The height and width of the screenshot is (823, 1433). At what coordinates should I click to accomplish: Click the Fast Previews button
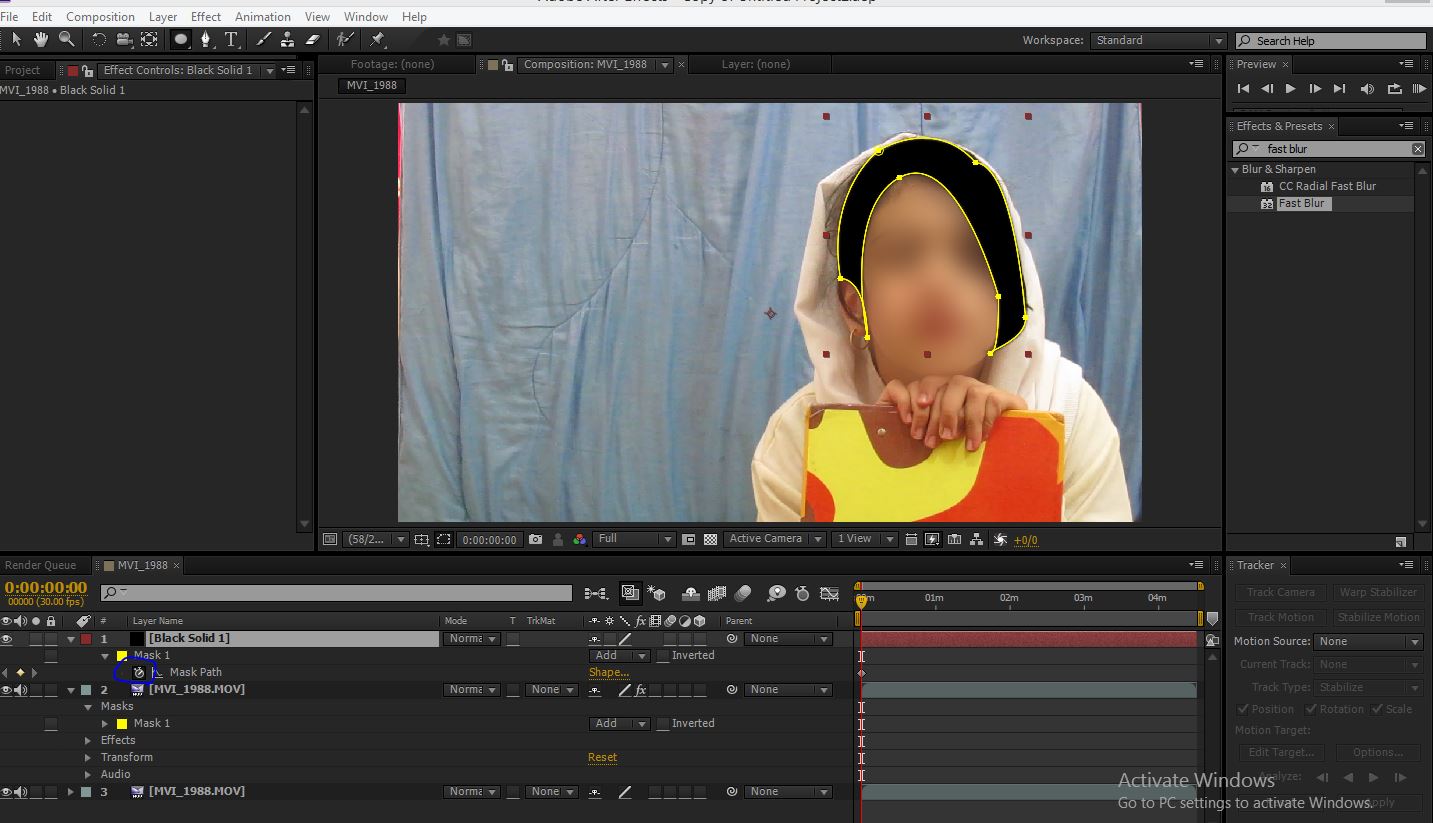(932, 539)
